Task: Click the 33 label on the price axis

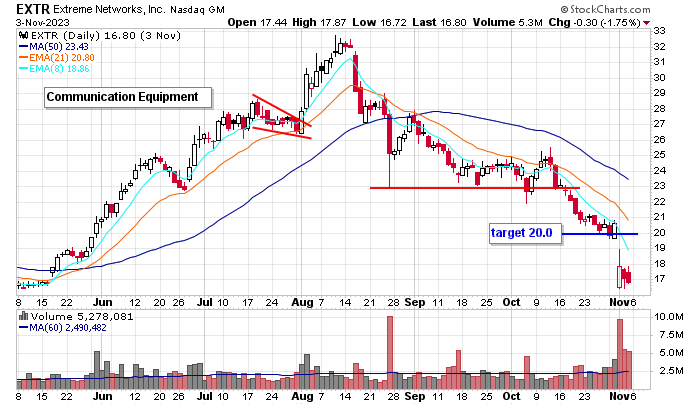Action: coord(659,31)
